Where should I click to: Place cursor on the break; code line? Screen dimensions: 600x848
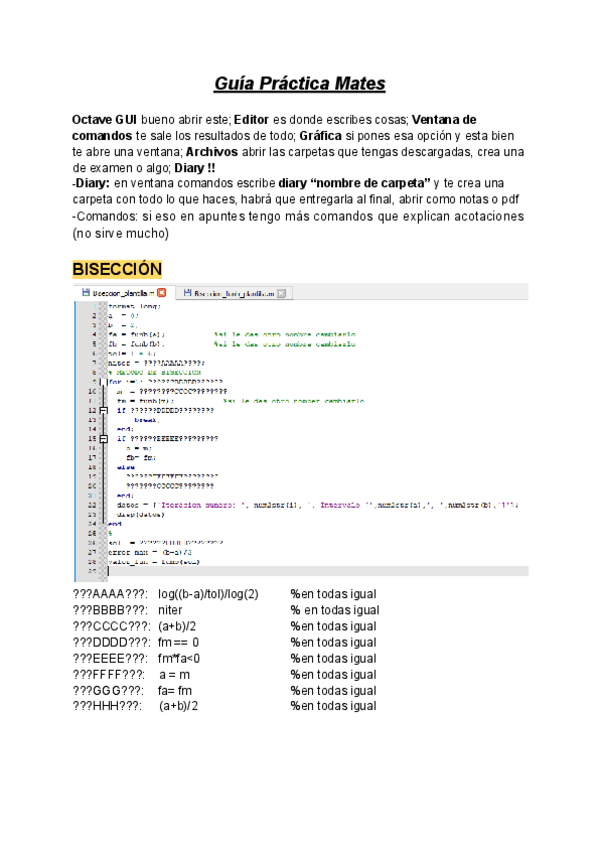click(x=146, y=420)
